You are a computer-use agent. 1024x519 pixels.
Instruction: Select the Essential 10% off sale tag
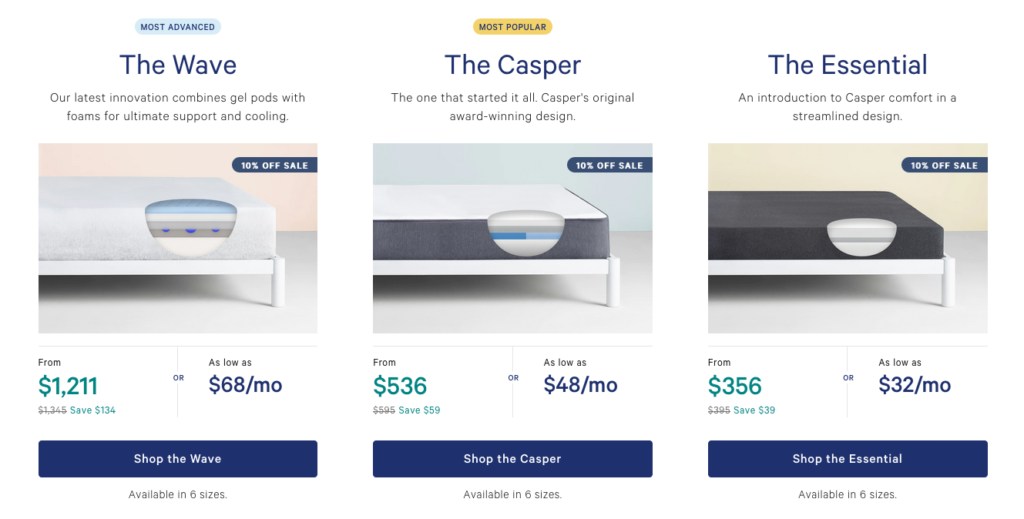944,165
